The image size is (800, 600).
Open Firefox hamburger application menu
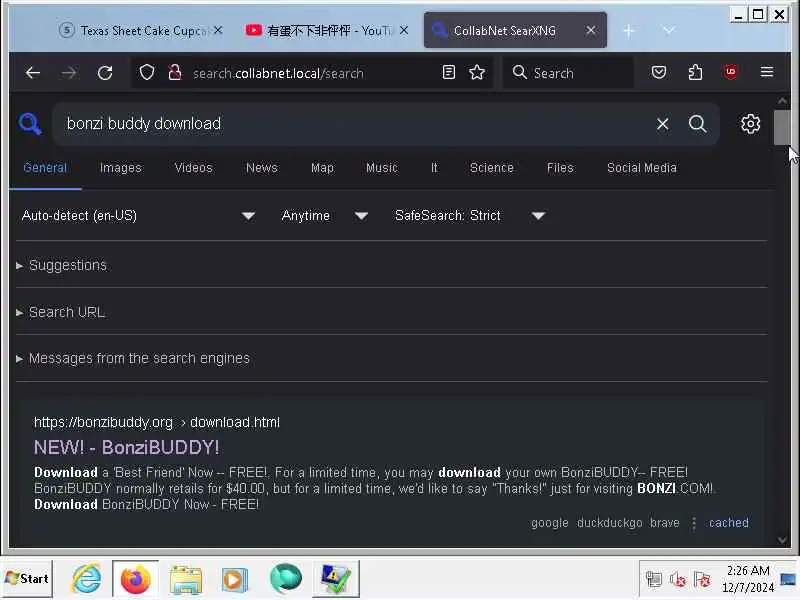click(767, 72)
